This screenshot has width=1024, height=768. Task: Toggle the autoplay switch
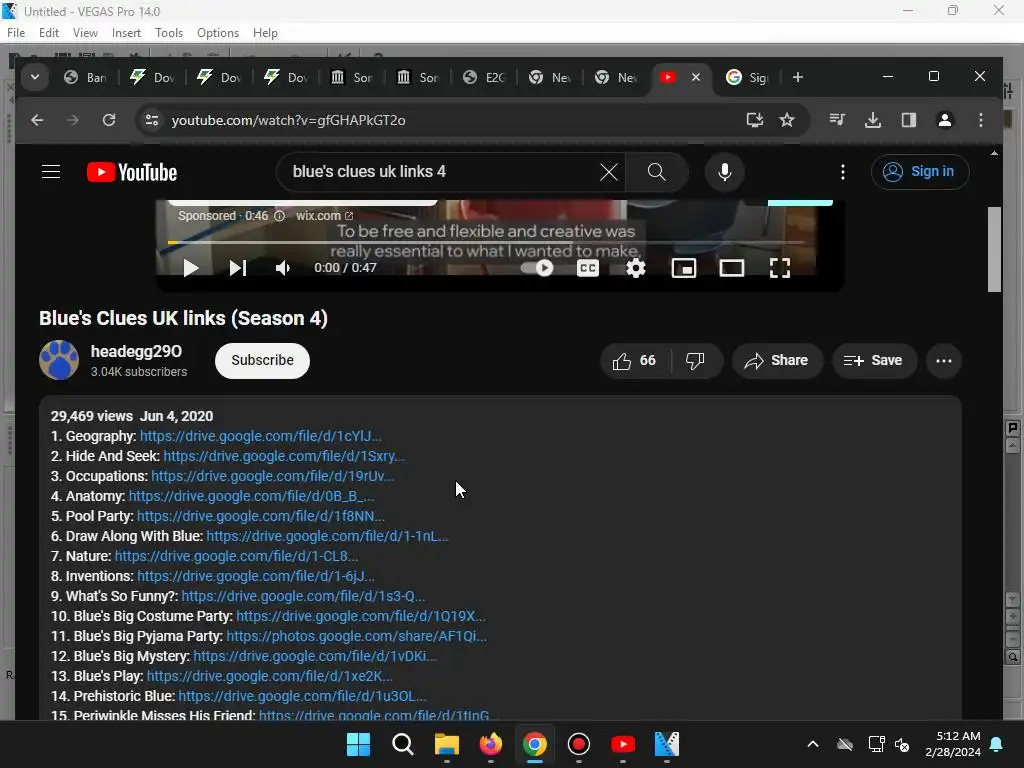[537, 268]
